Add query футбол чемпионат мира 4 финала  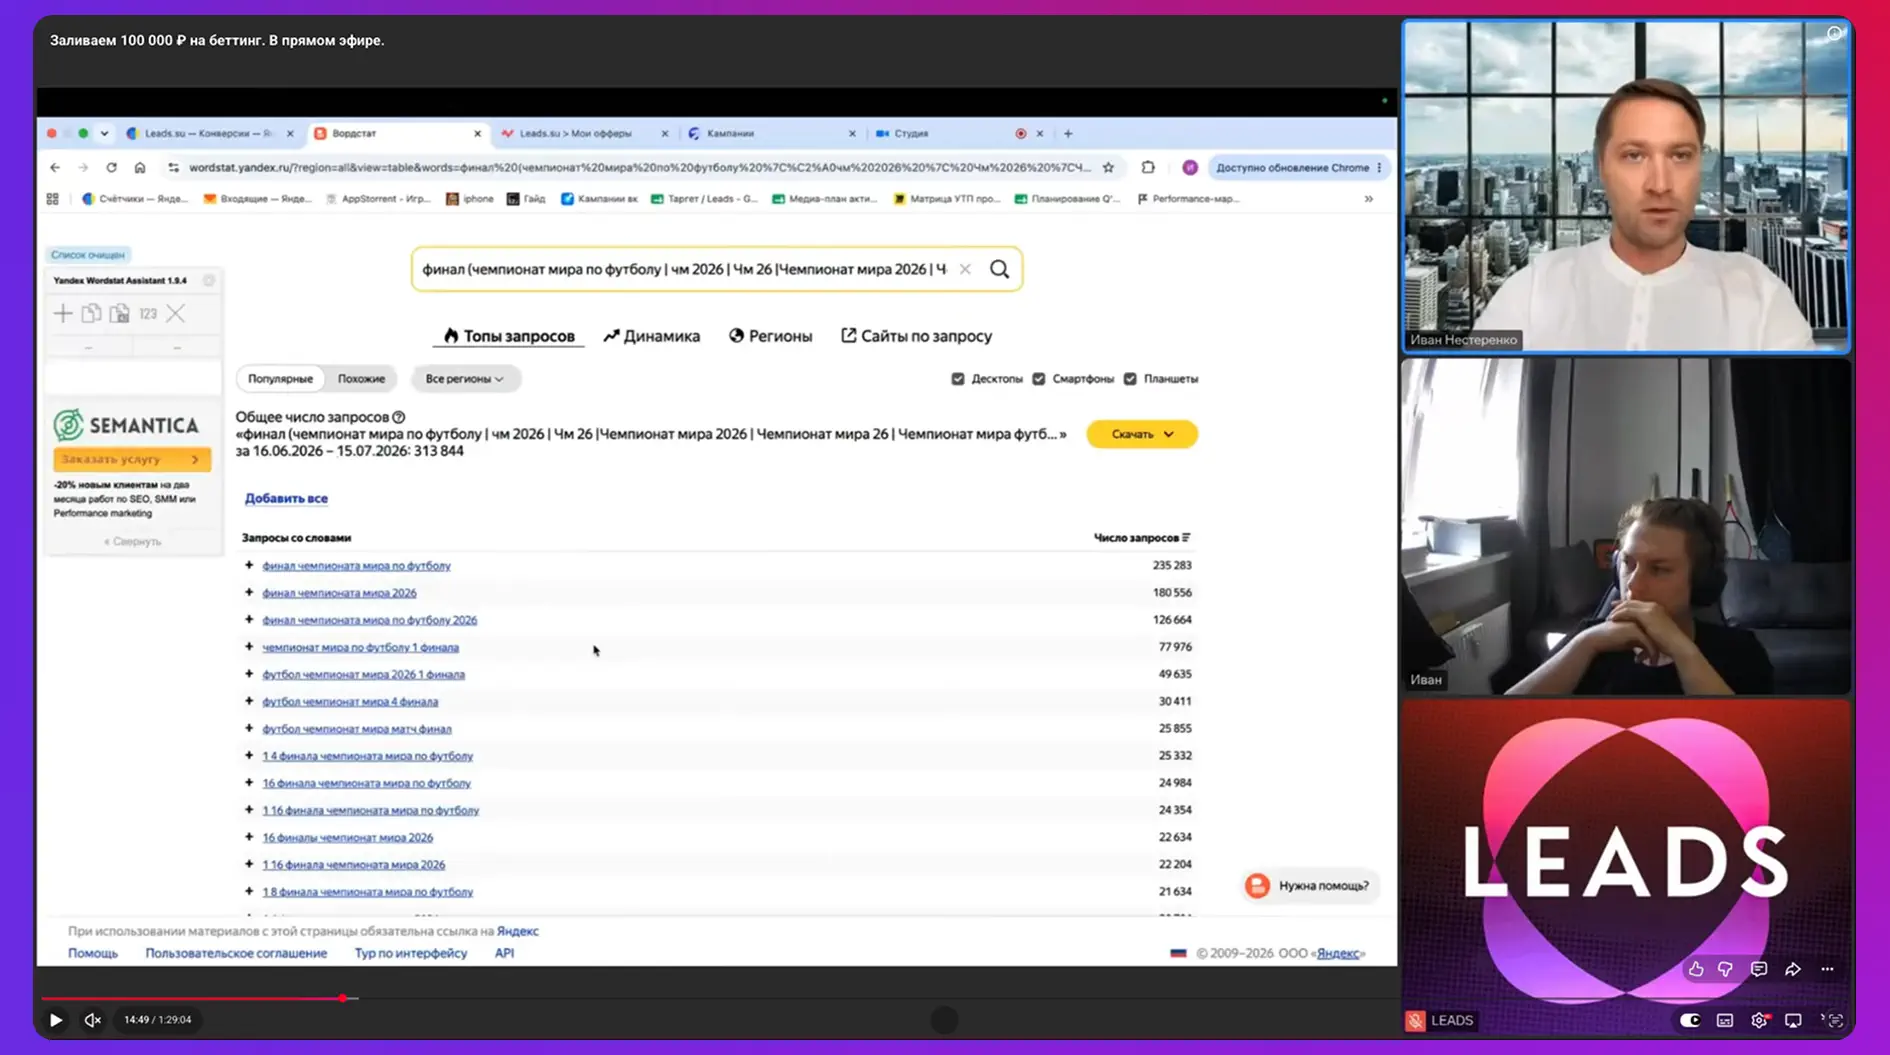coord(249,701)
